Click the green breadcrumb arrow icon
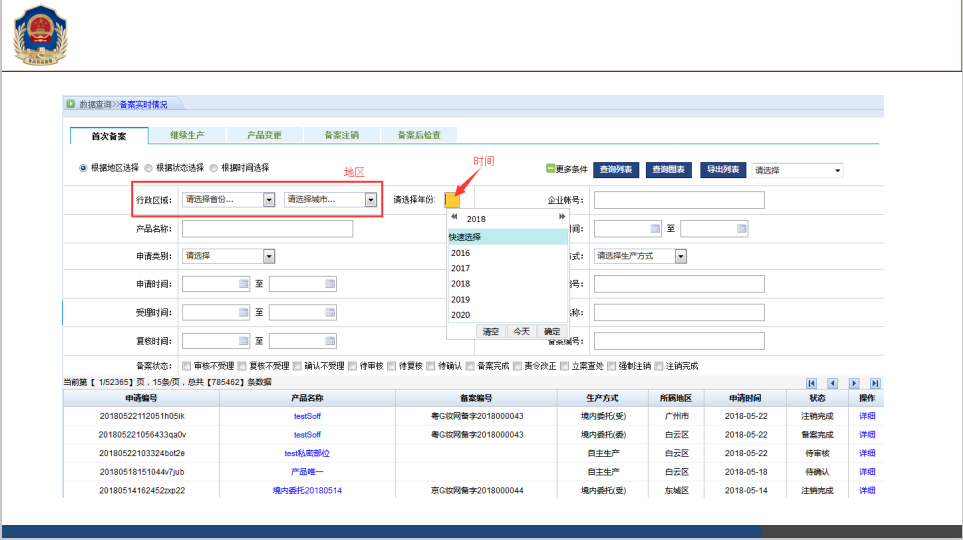963x540 pixels. (x=71, y=104)
